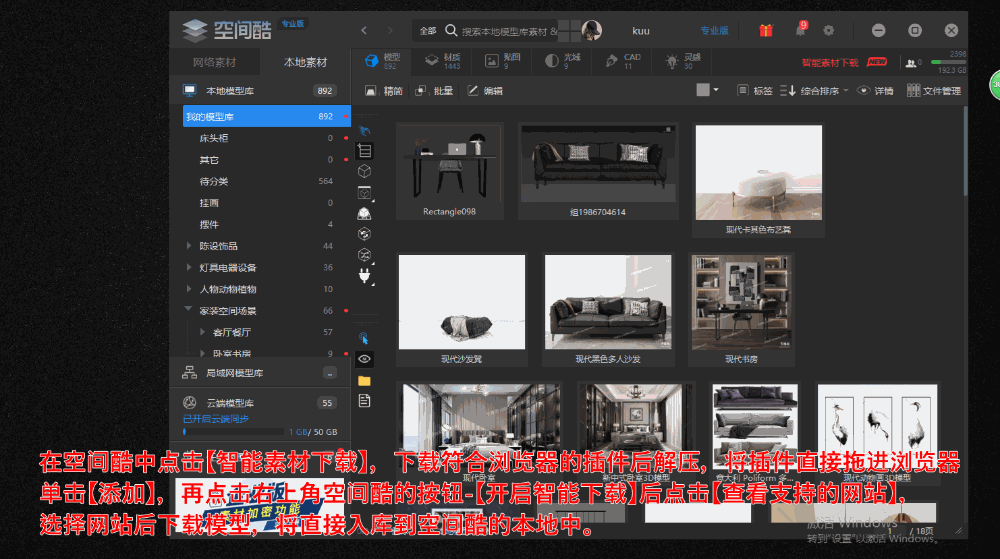This screenshot has height=559, width=1000.
Task: Expand the 灯具电器设备 tree node
Action: pyautogui.click(x=189, y=267)
